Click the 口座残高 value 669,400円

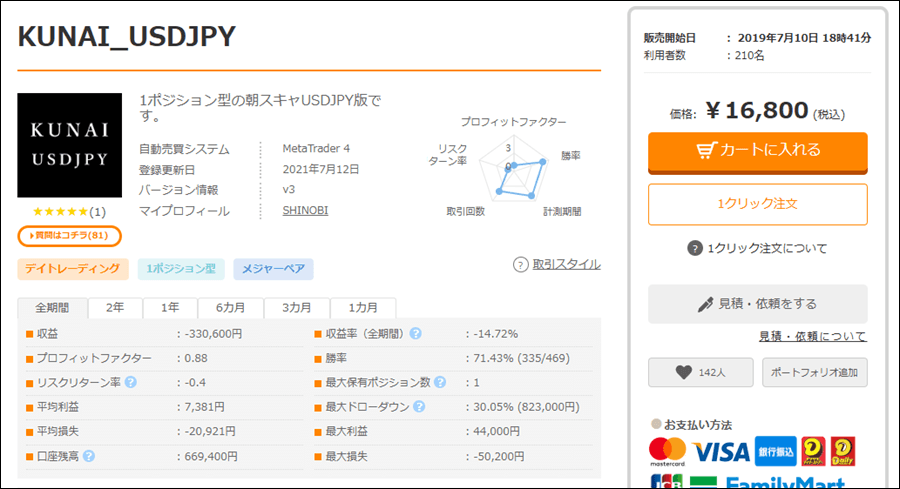pyautogui.click(x=211, y=456)
